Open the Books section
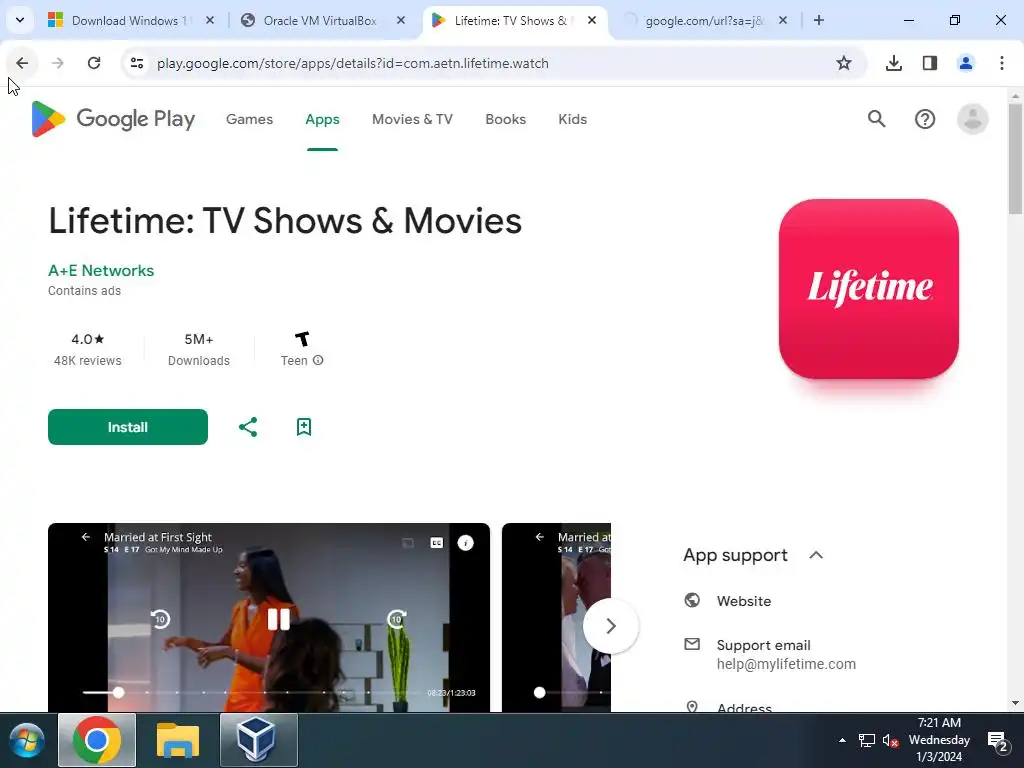The height and width of the screenshot is (768, 1024). pyautogui.click(x=505, y=120)
